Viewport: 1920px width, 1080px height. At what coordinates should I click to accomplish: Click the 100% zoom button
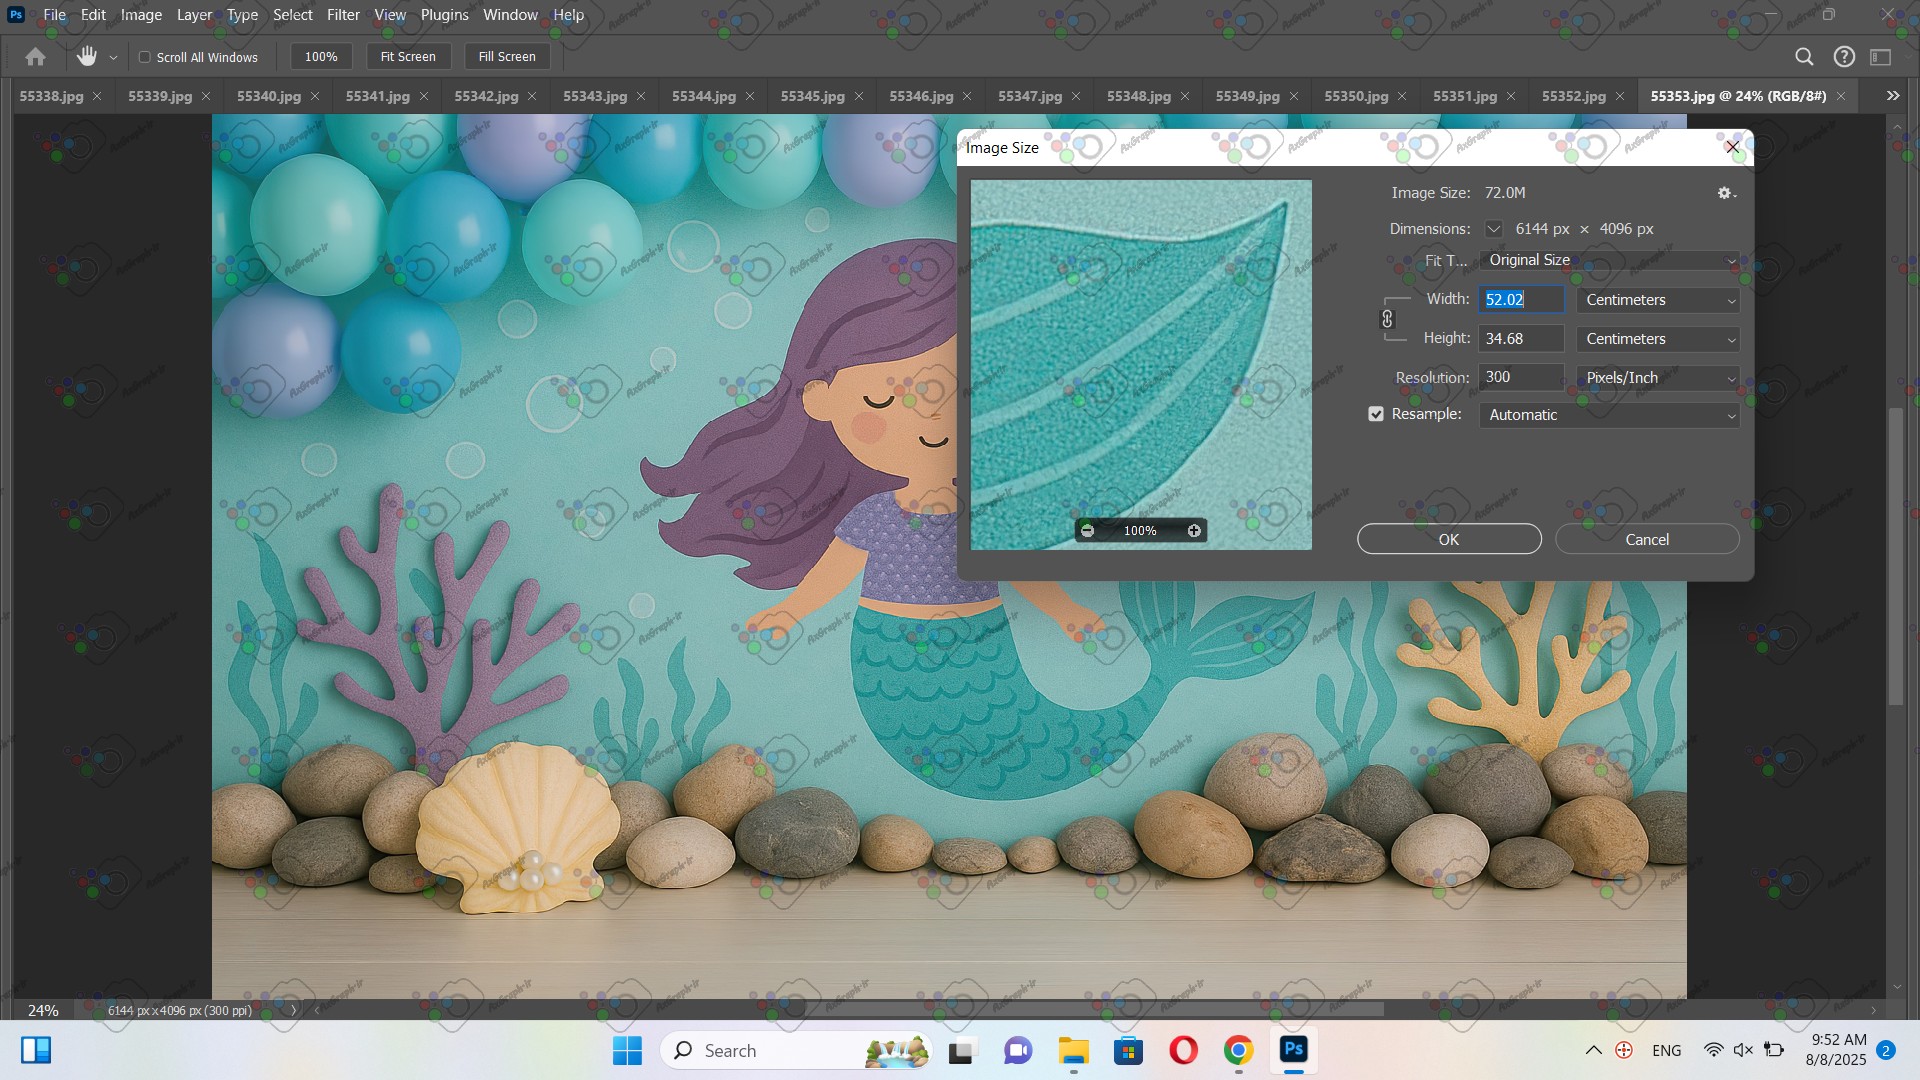[x=321, y=57]
